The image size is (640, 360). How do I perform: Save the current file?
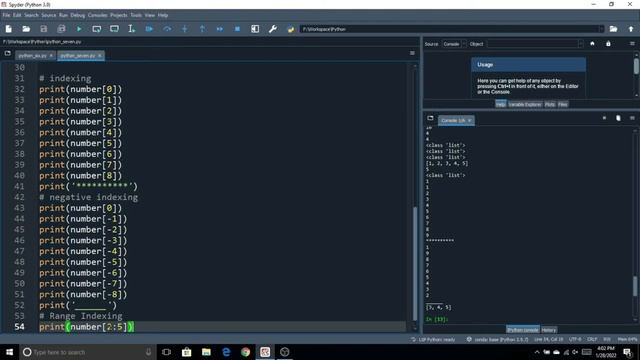[44, 29]
